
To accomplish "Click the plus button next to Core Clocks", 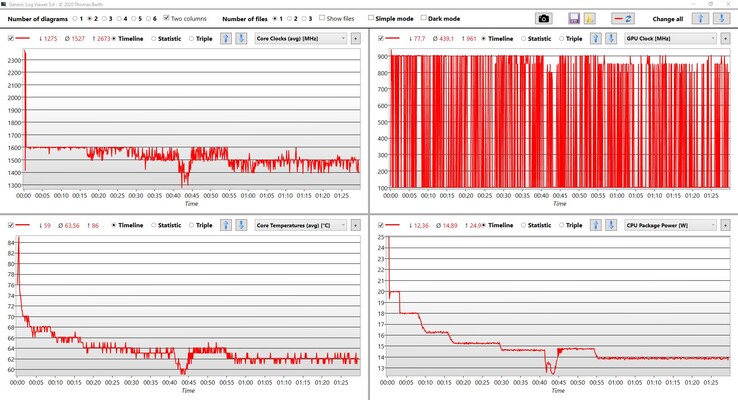I will (x=355, y=38).
